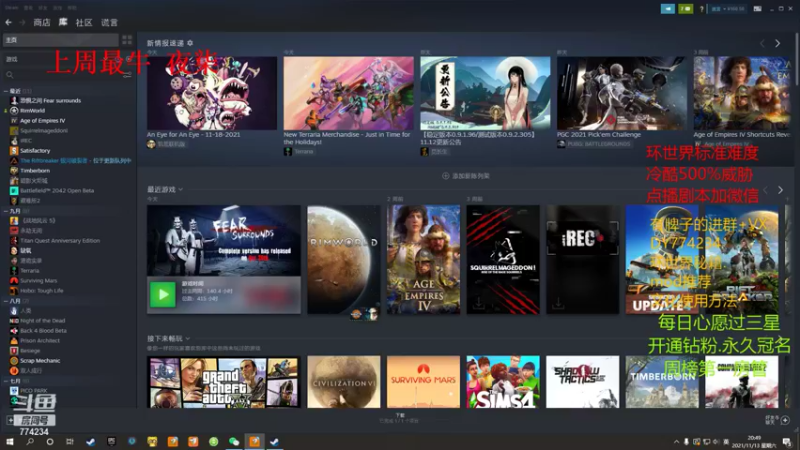This screenshot has height=450, width=800.
Task: Open Age of Empires IV cover in recent games
Action: coord(423,259)
